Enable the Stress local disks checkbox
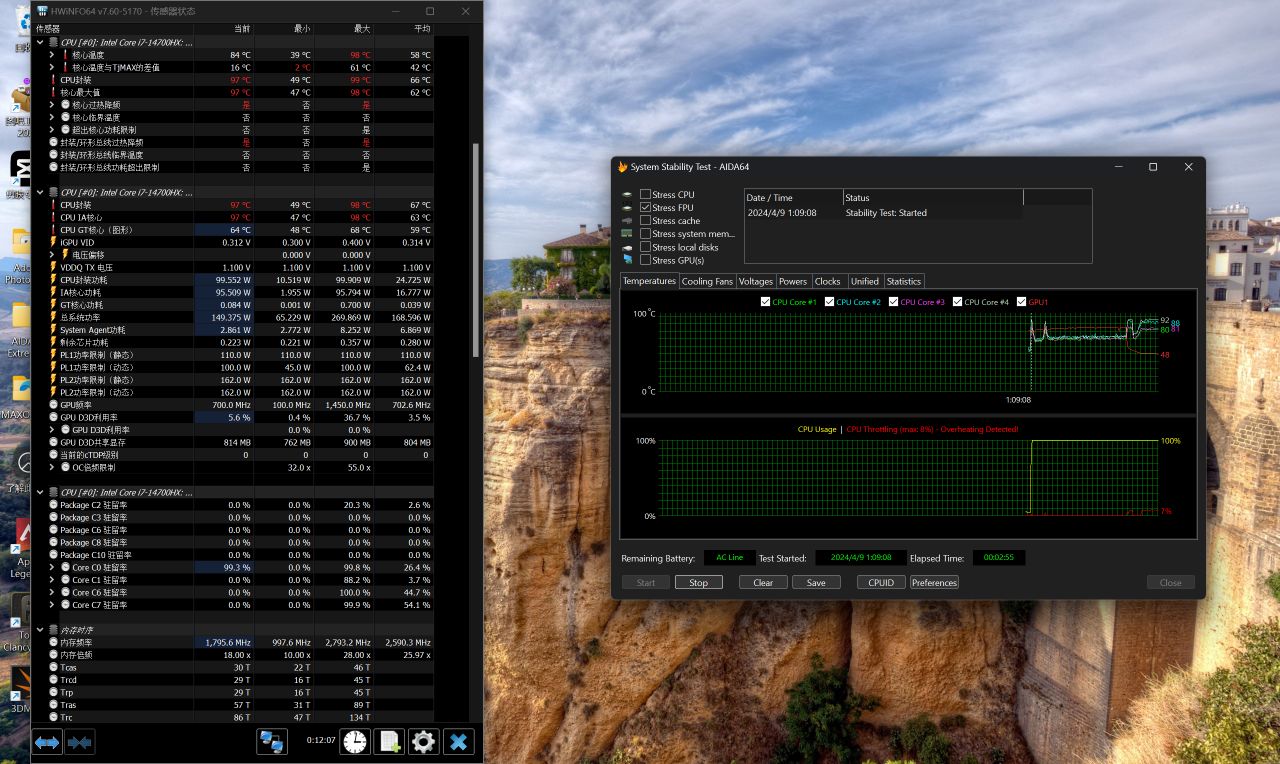Screen dimensions: 1280x764 [645, 247]
